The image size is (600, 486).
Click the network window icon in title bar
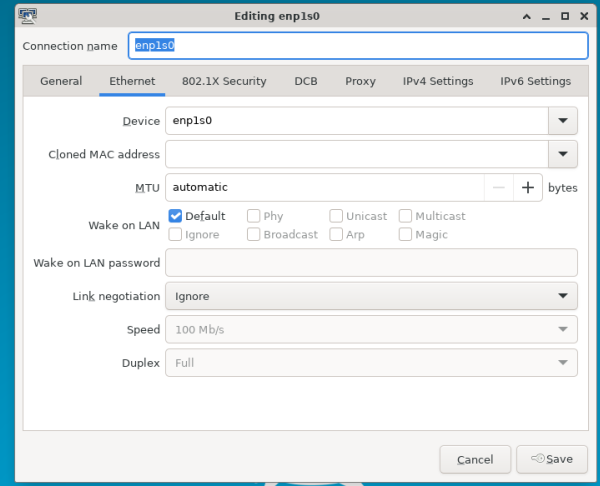tap(16, 16)
